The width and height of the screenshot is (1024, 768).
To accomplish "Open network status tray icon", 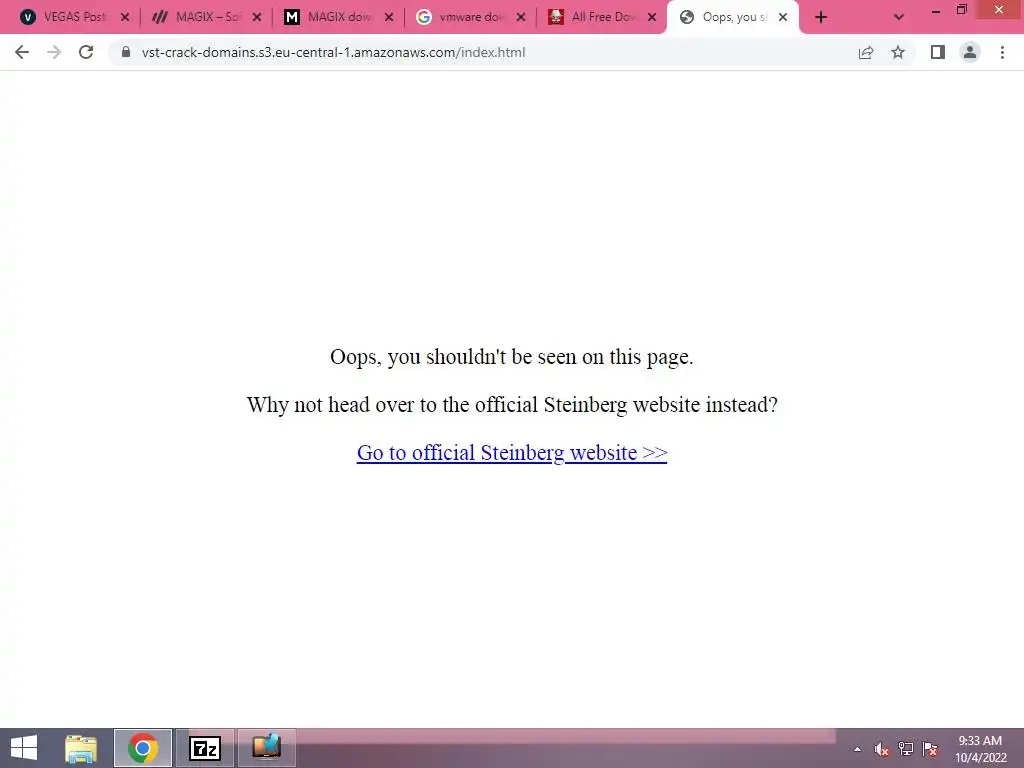I will coord(906,749).
